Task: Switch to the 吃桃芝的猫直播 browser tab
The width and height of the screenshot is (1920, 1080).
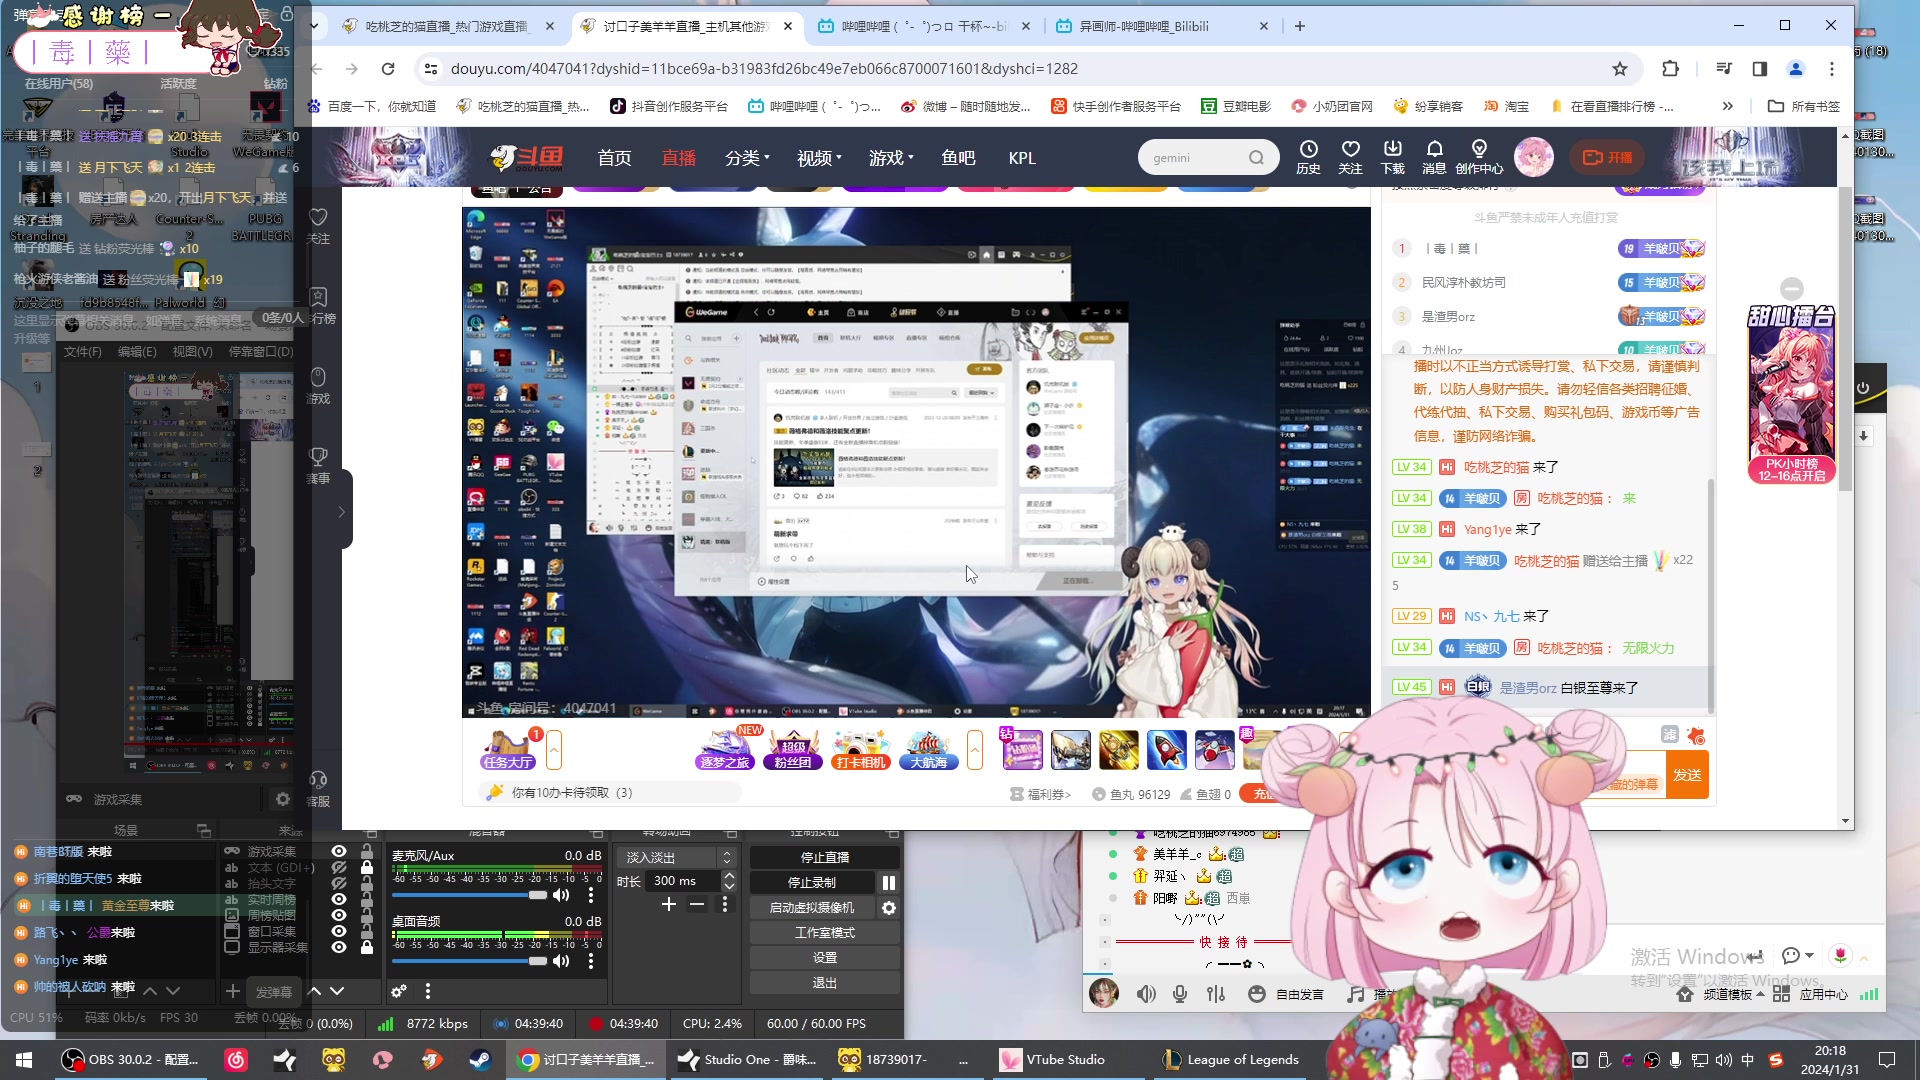Action: pos(448,26)
